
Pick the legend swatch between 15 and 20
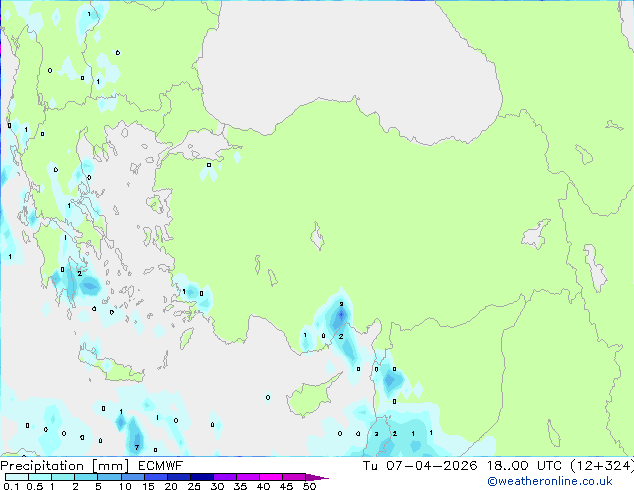click(155, 477)
